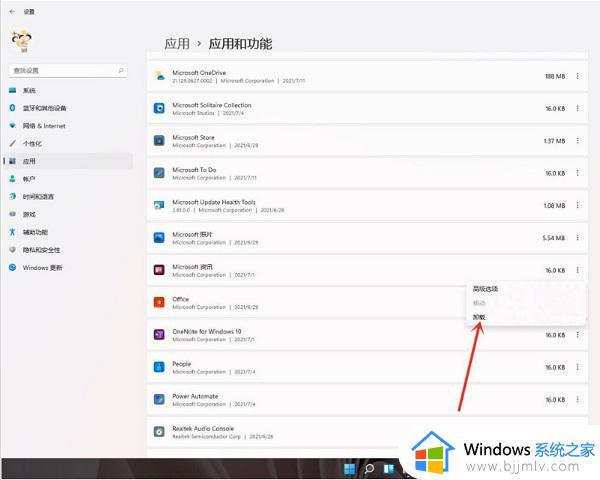Click the Power Automate app name
600x480 pixels.
(195, 396)
